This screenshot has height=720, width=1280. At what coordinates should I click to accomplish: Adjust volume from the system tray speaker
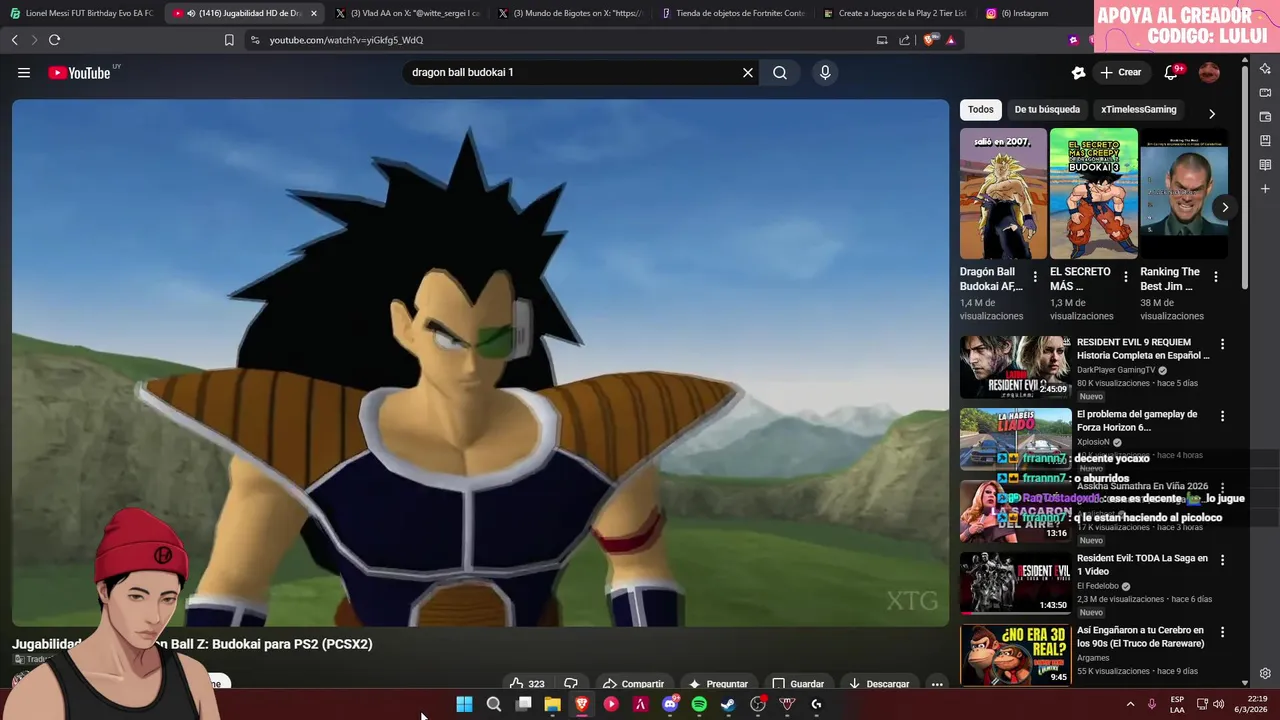[x=1218, y=704]
